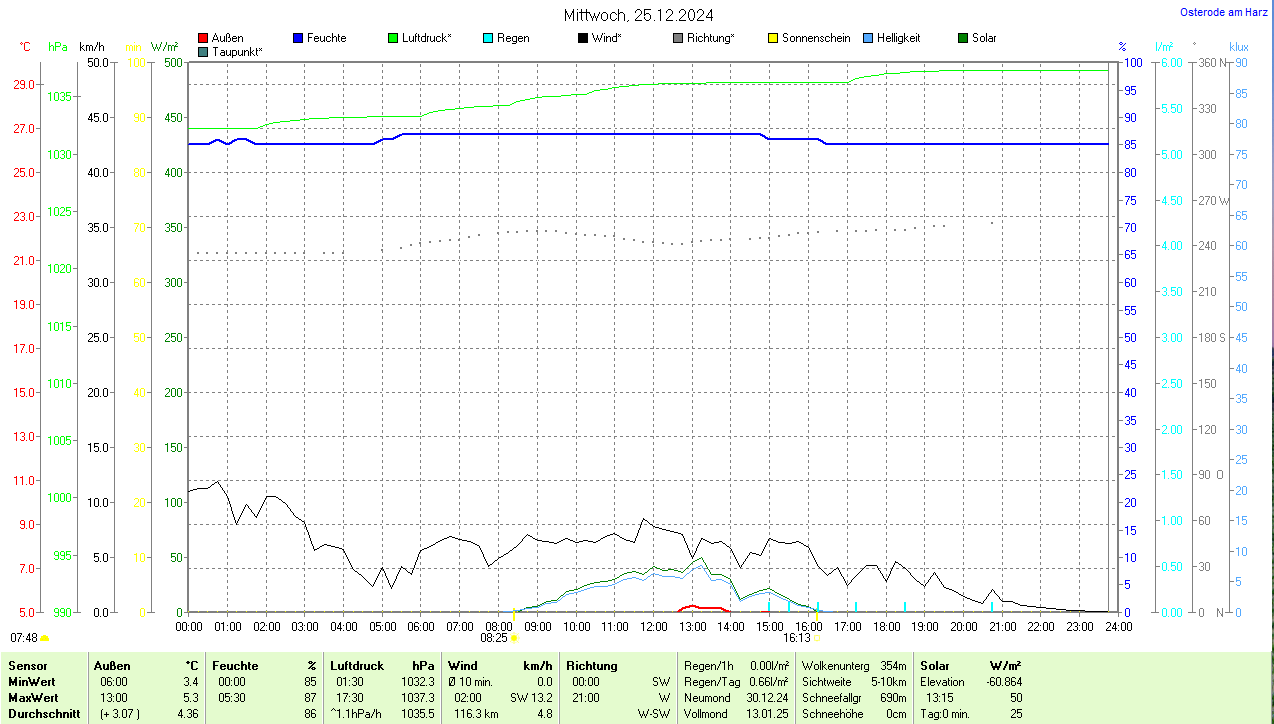Image resolution: width=1274 pixels, height=724 pixels.
Task: Click the black Wind legend square
Action: pyautogui.click(x=583, y=38)
